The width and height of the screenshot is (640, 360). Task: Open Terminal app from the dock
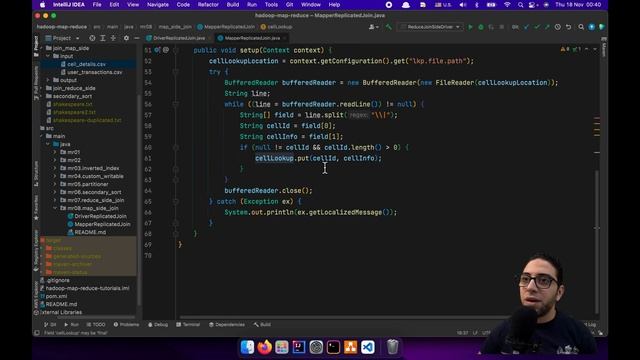[x=333, y=347]
